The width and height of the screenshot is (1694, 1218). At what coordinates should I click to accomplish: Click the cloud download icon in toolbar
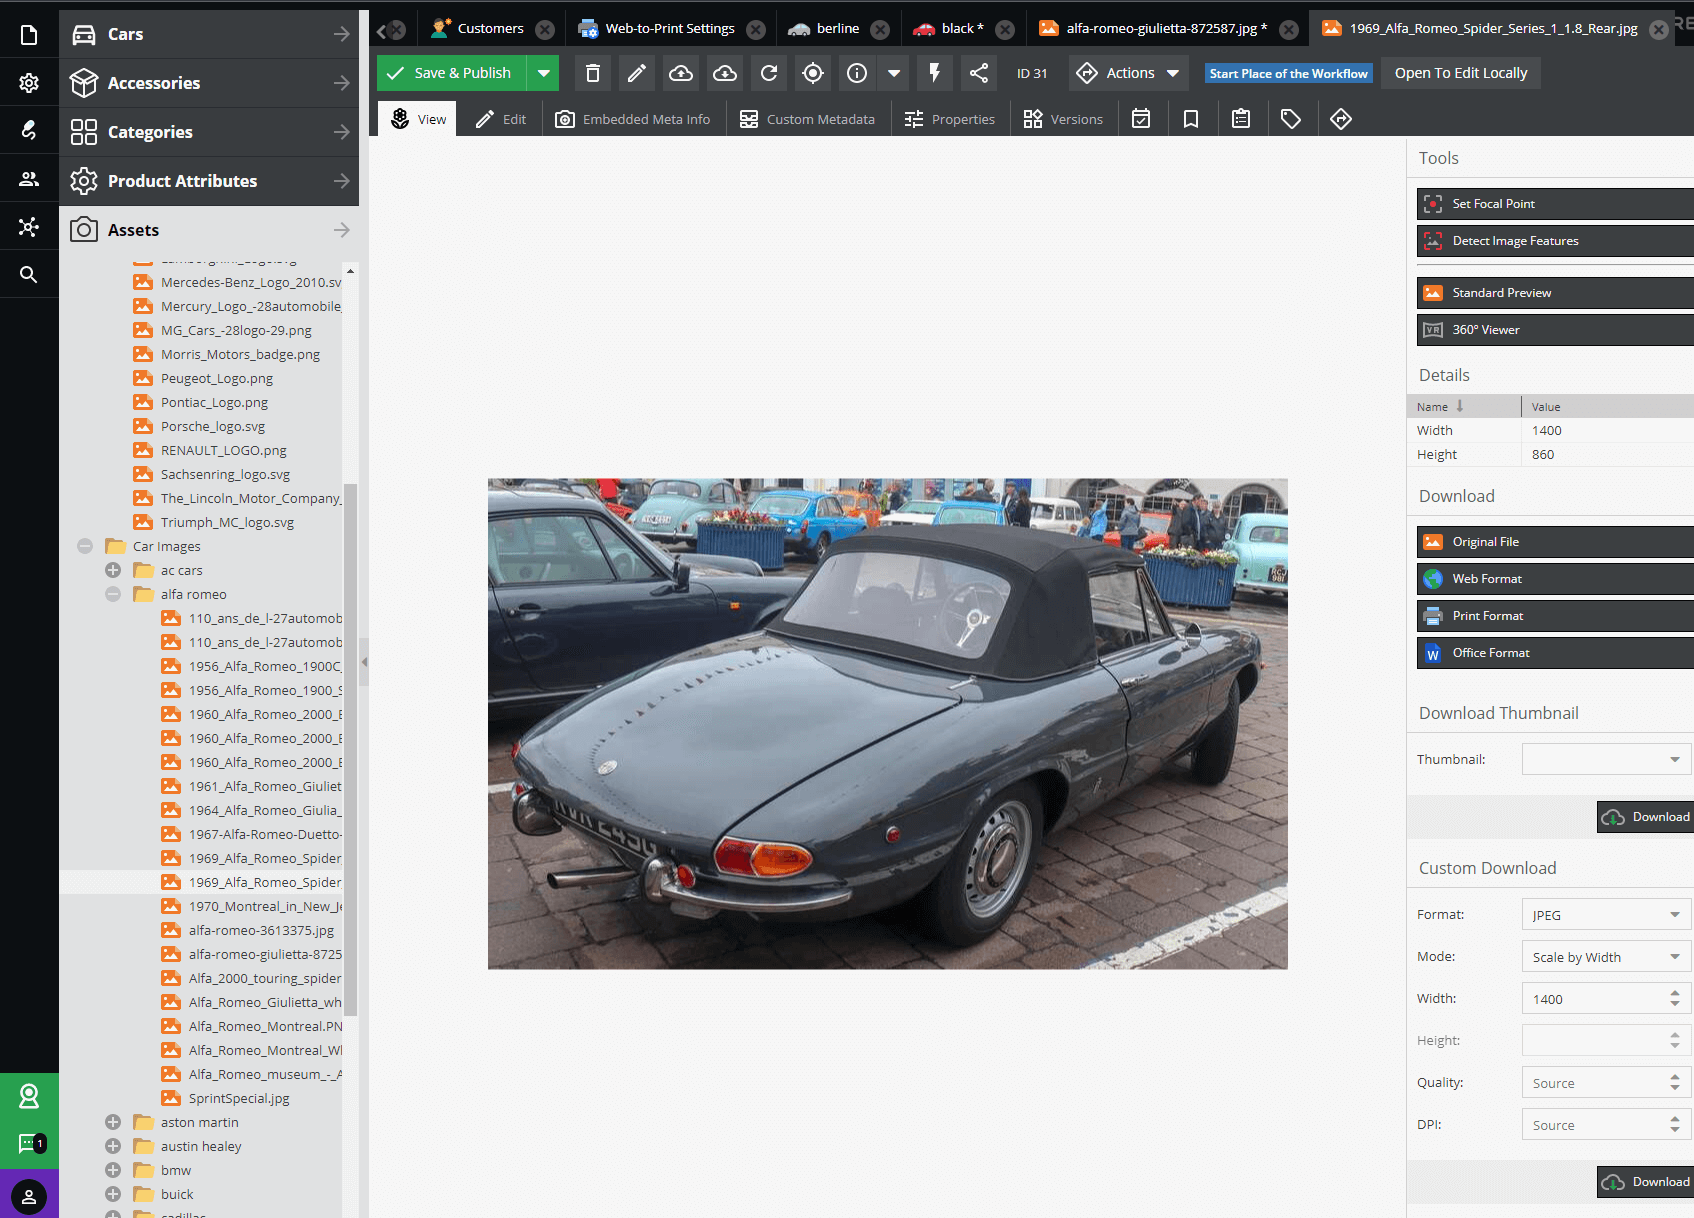[725, 73]
